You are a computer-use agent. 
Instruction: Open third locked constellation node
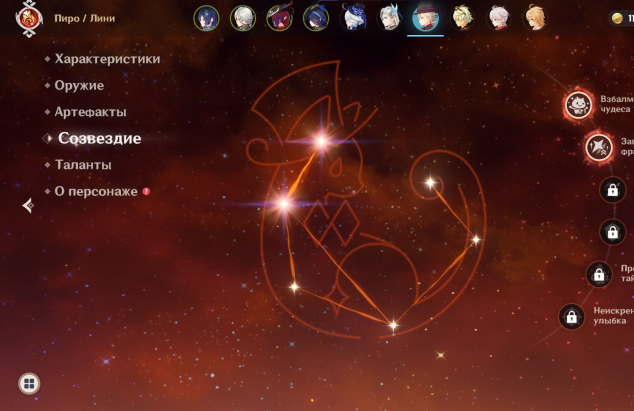click(x=613, y=189)
